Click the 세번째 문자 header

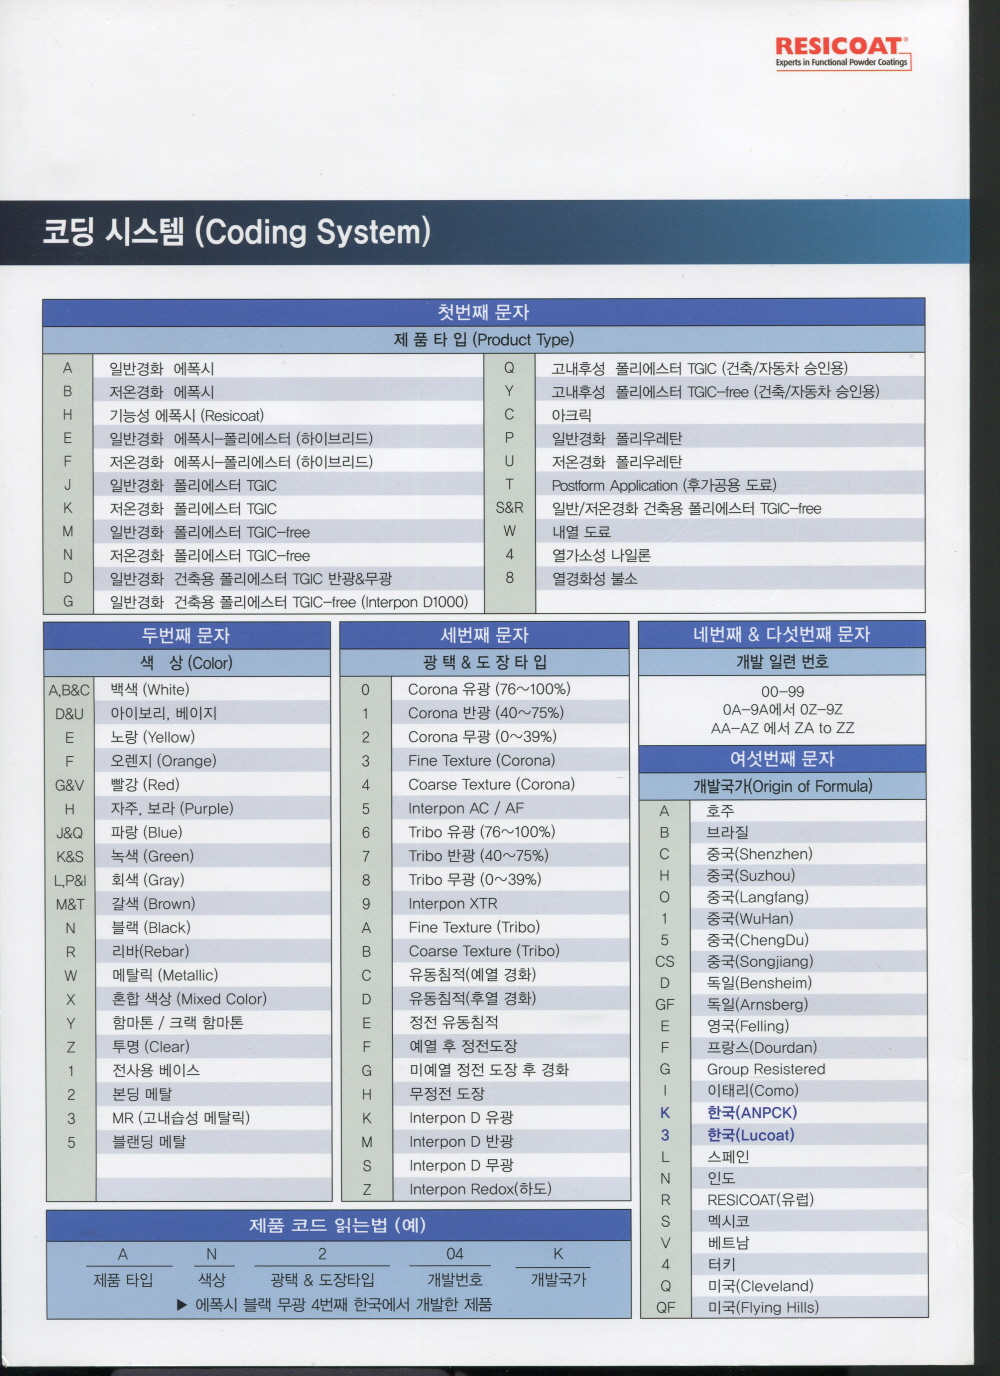484,635
